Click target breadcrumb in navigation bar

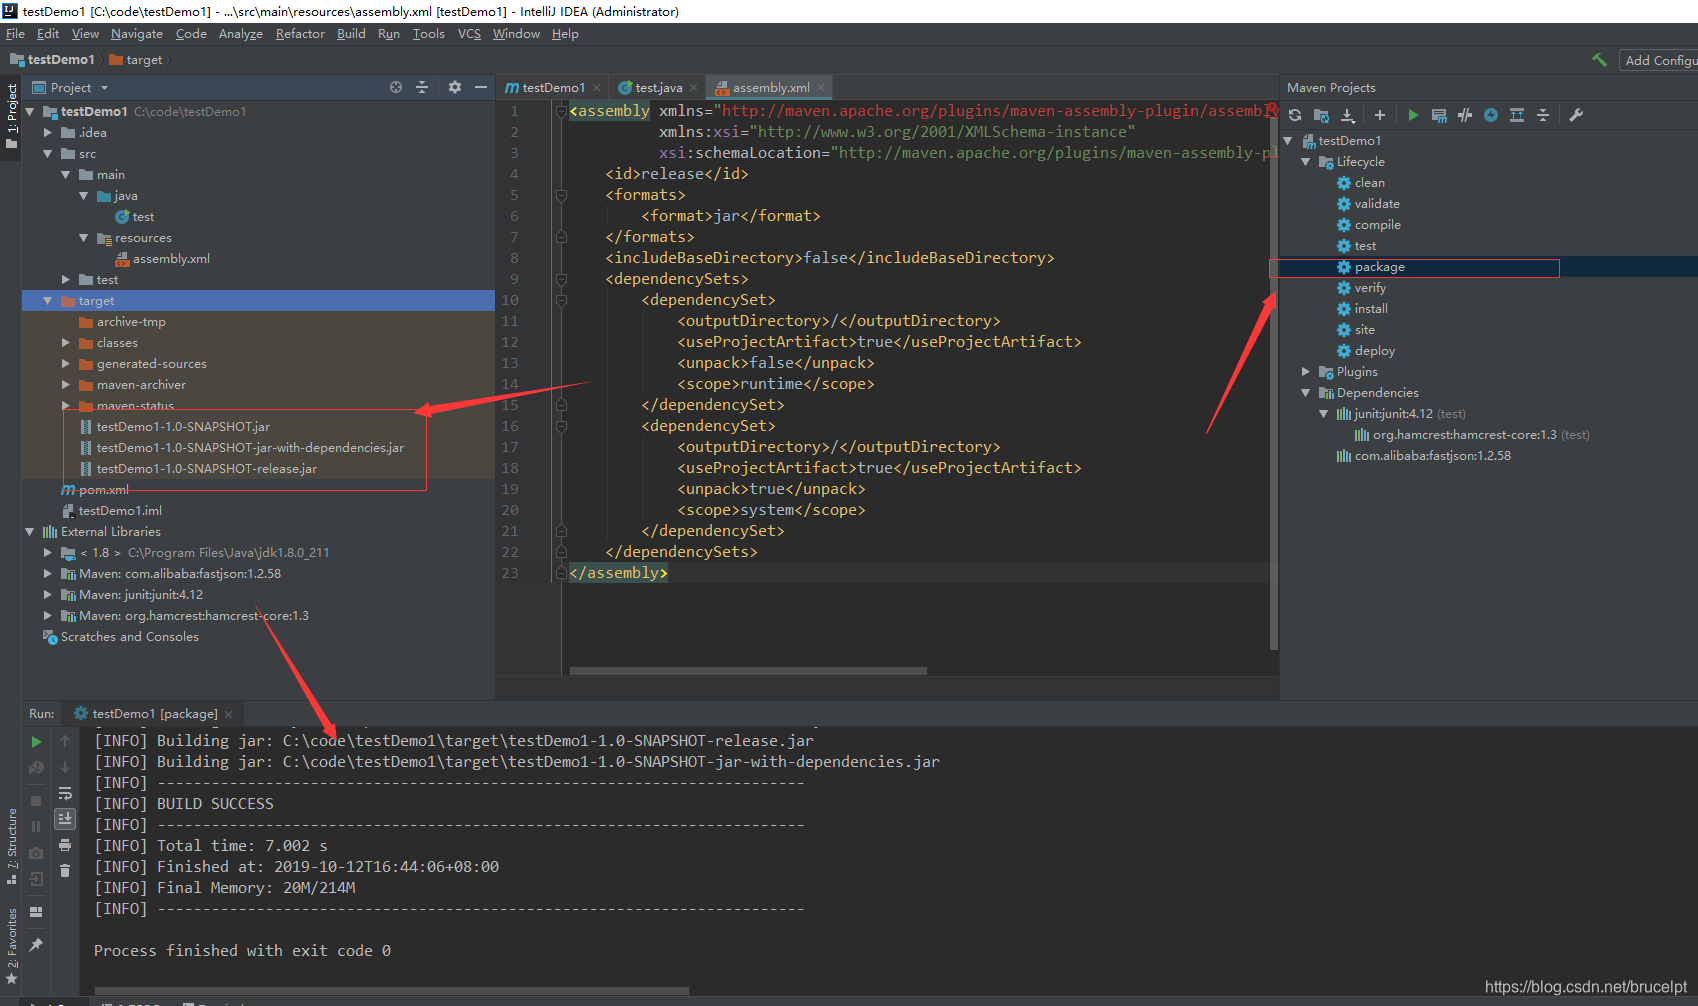coord(136,60)
